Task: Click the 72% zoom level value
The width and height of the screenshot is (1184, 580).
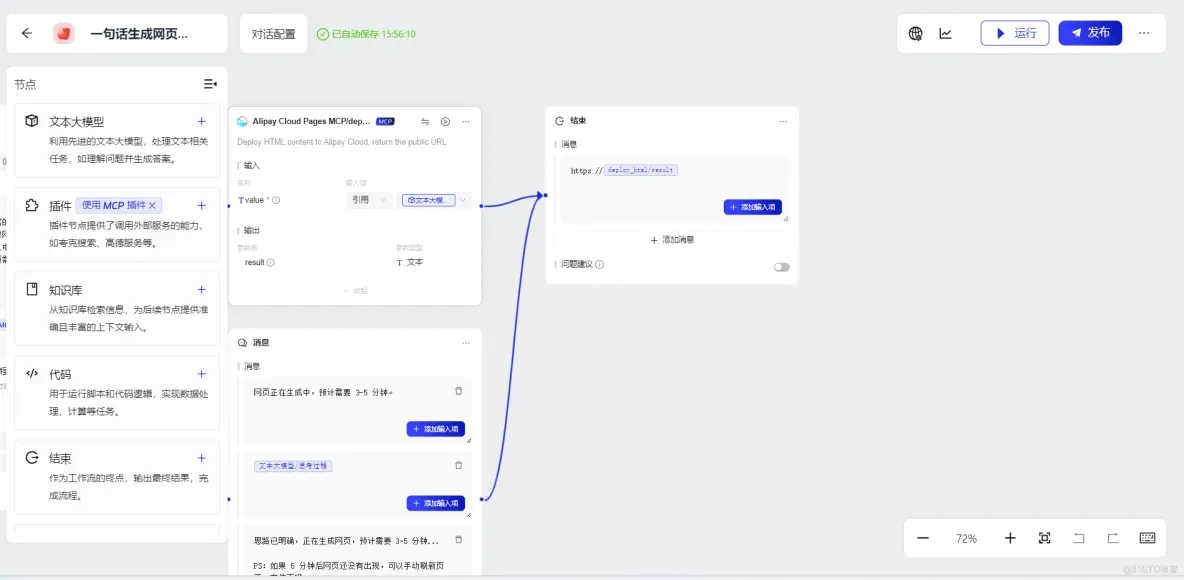Action: [967, 538]
